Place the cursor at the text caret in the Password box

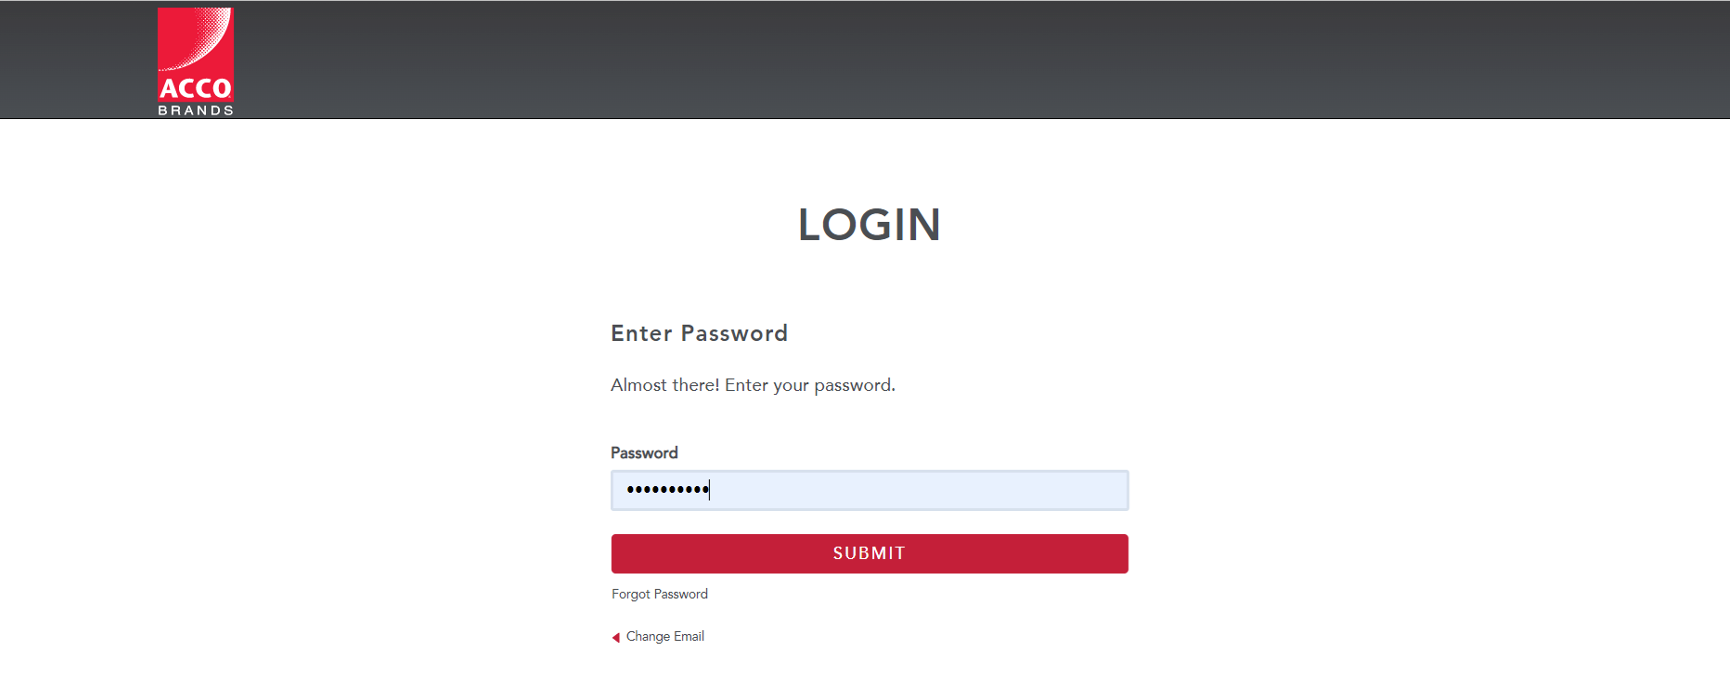709,490
